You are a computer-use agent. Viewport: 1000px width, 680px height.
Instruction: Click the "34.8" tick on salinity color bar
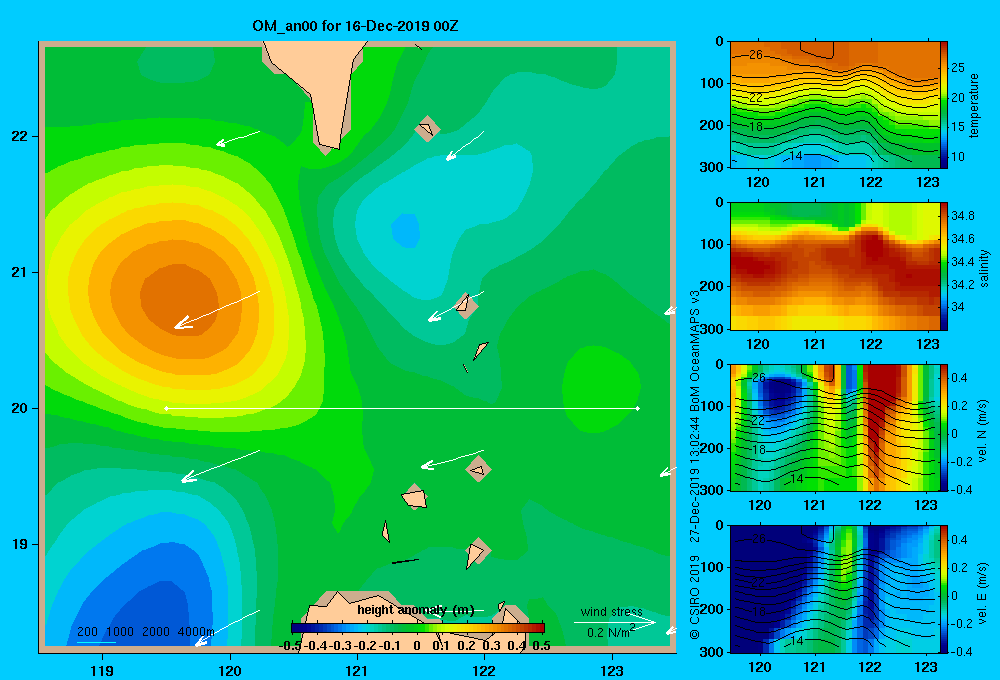point(962,216)
